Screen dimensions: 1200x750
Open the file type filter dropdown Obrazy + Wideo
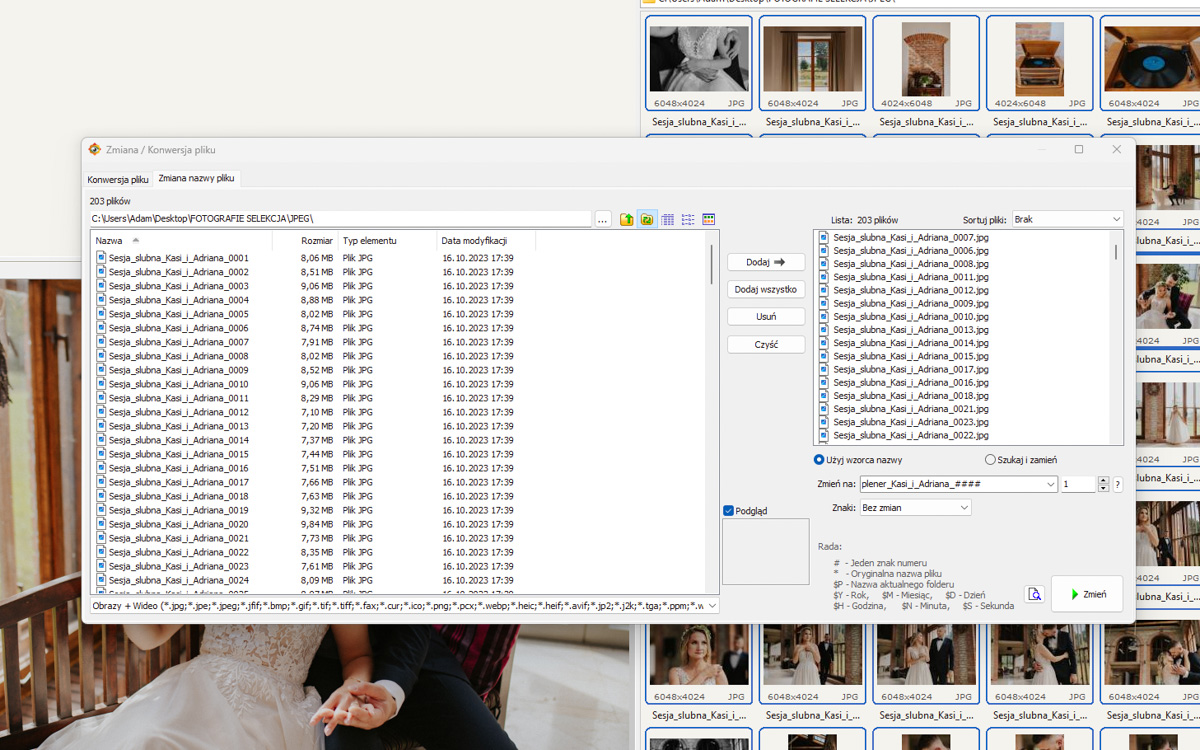click(405, 606)
